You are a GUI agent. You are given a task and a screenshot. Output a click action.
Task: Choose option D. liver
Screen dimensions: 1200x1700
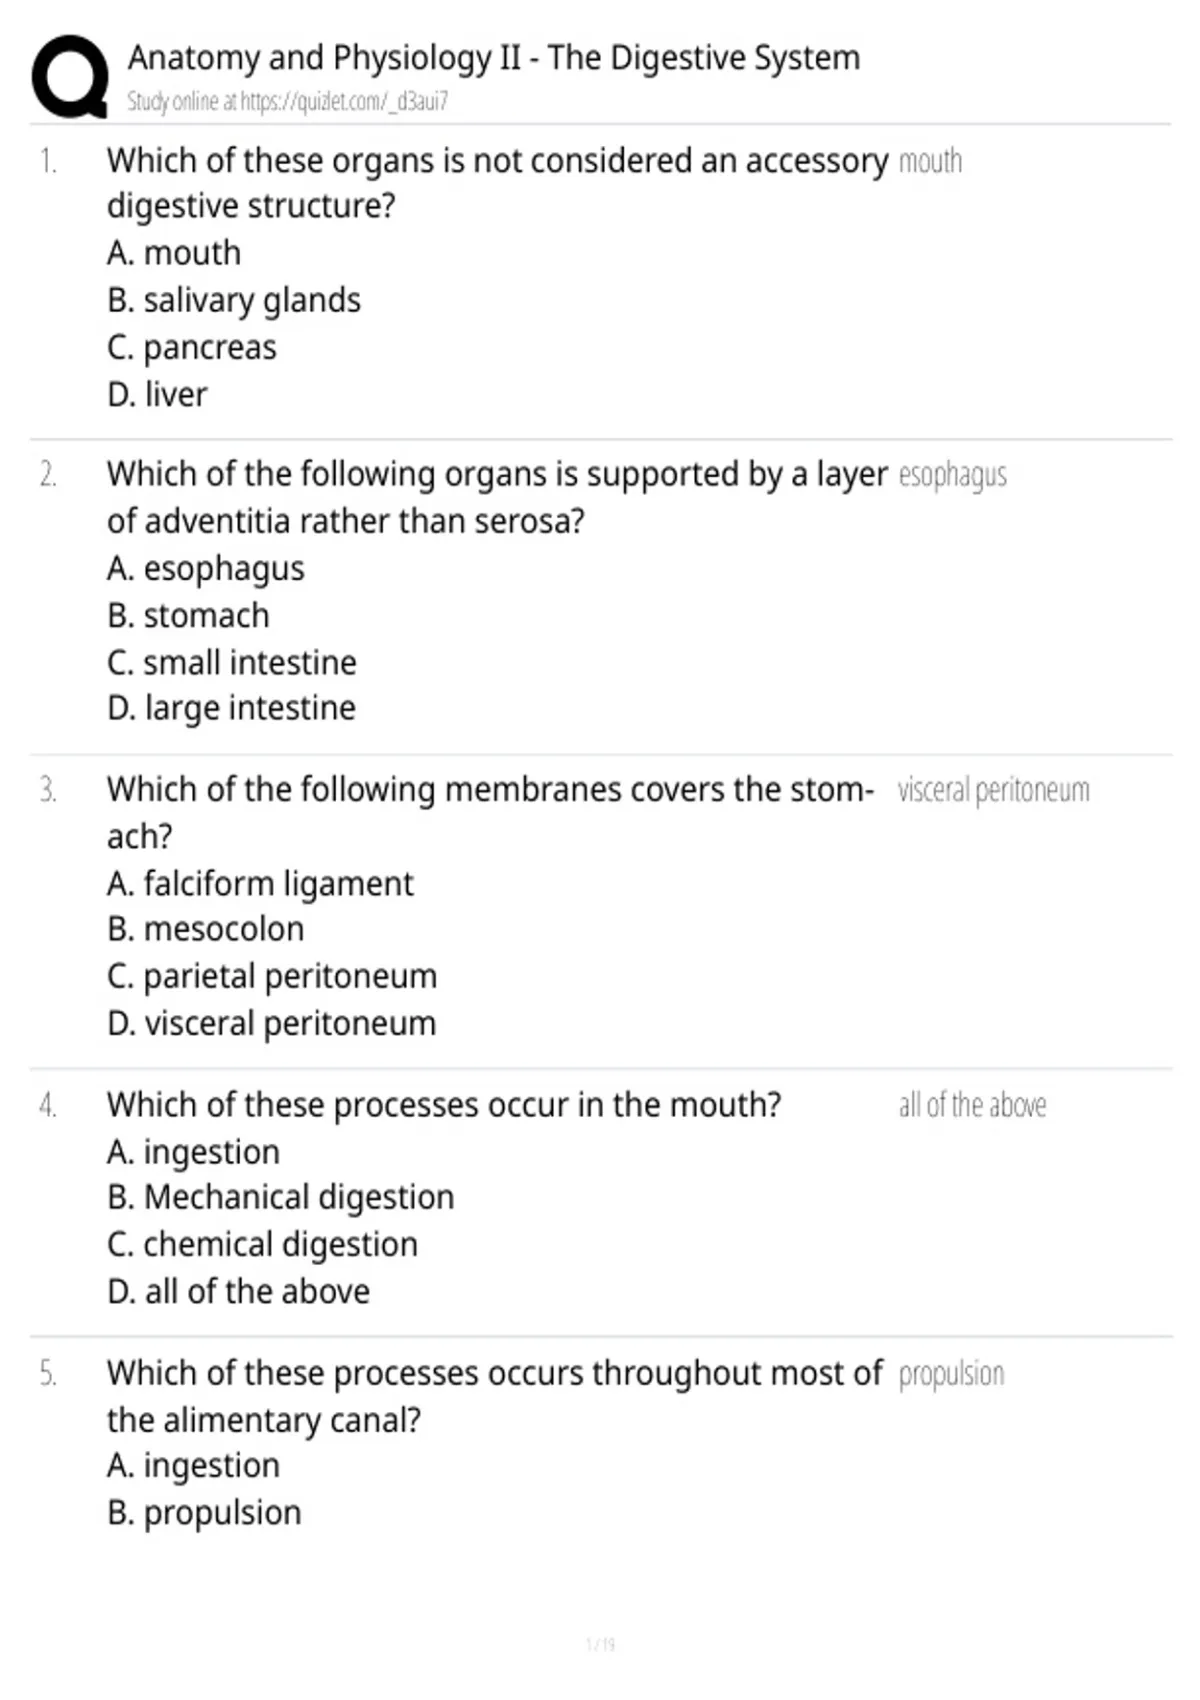[x=157, y=394]
